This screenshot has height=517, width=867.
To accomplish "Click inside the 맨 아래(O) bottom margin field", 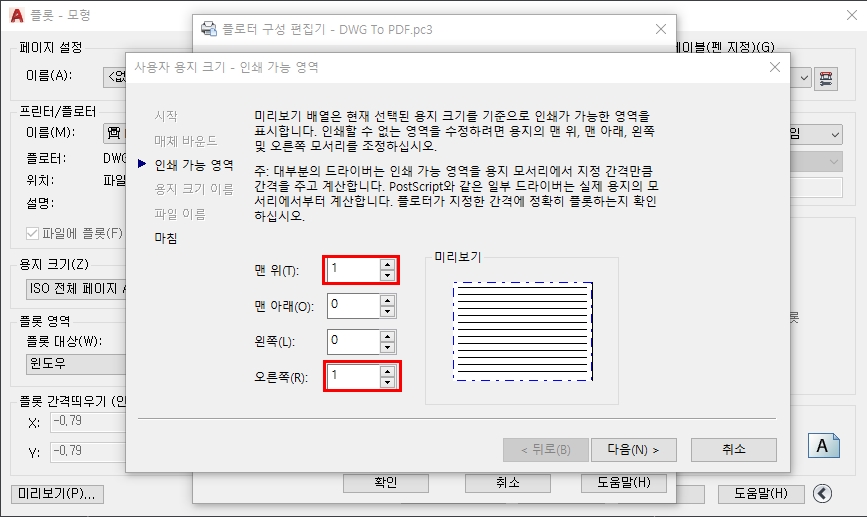I will point(353,306).
